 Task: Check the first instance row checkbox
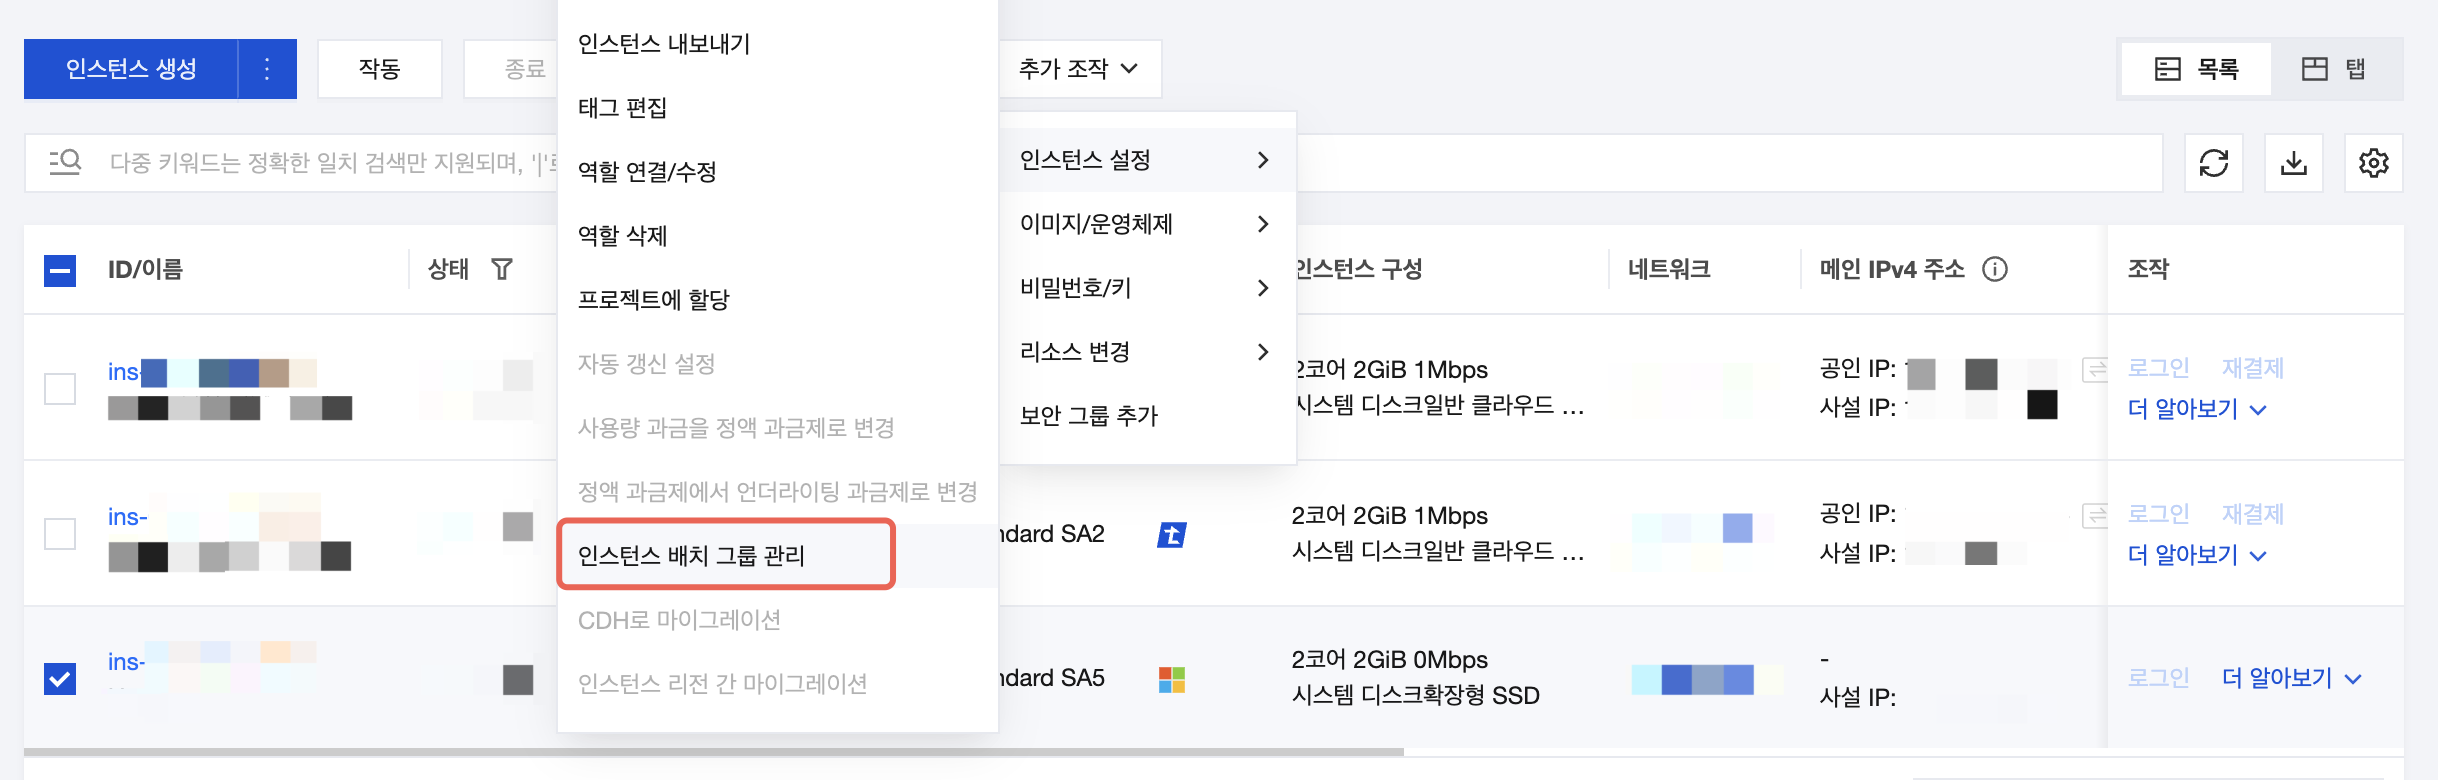[x=60, y=388]
